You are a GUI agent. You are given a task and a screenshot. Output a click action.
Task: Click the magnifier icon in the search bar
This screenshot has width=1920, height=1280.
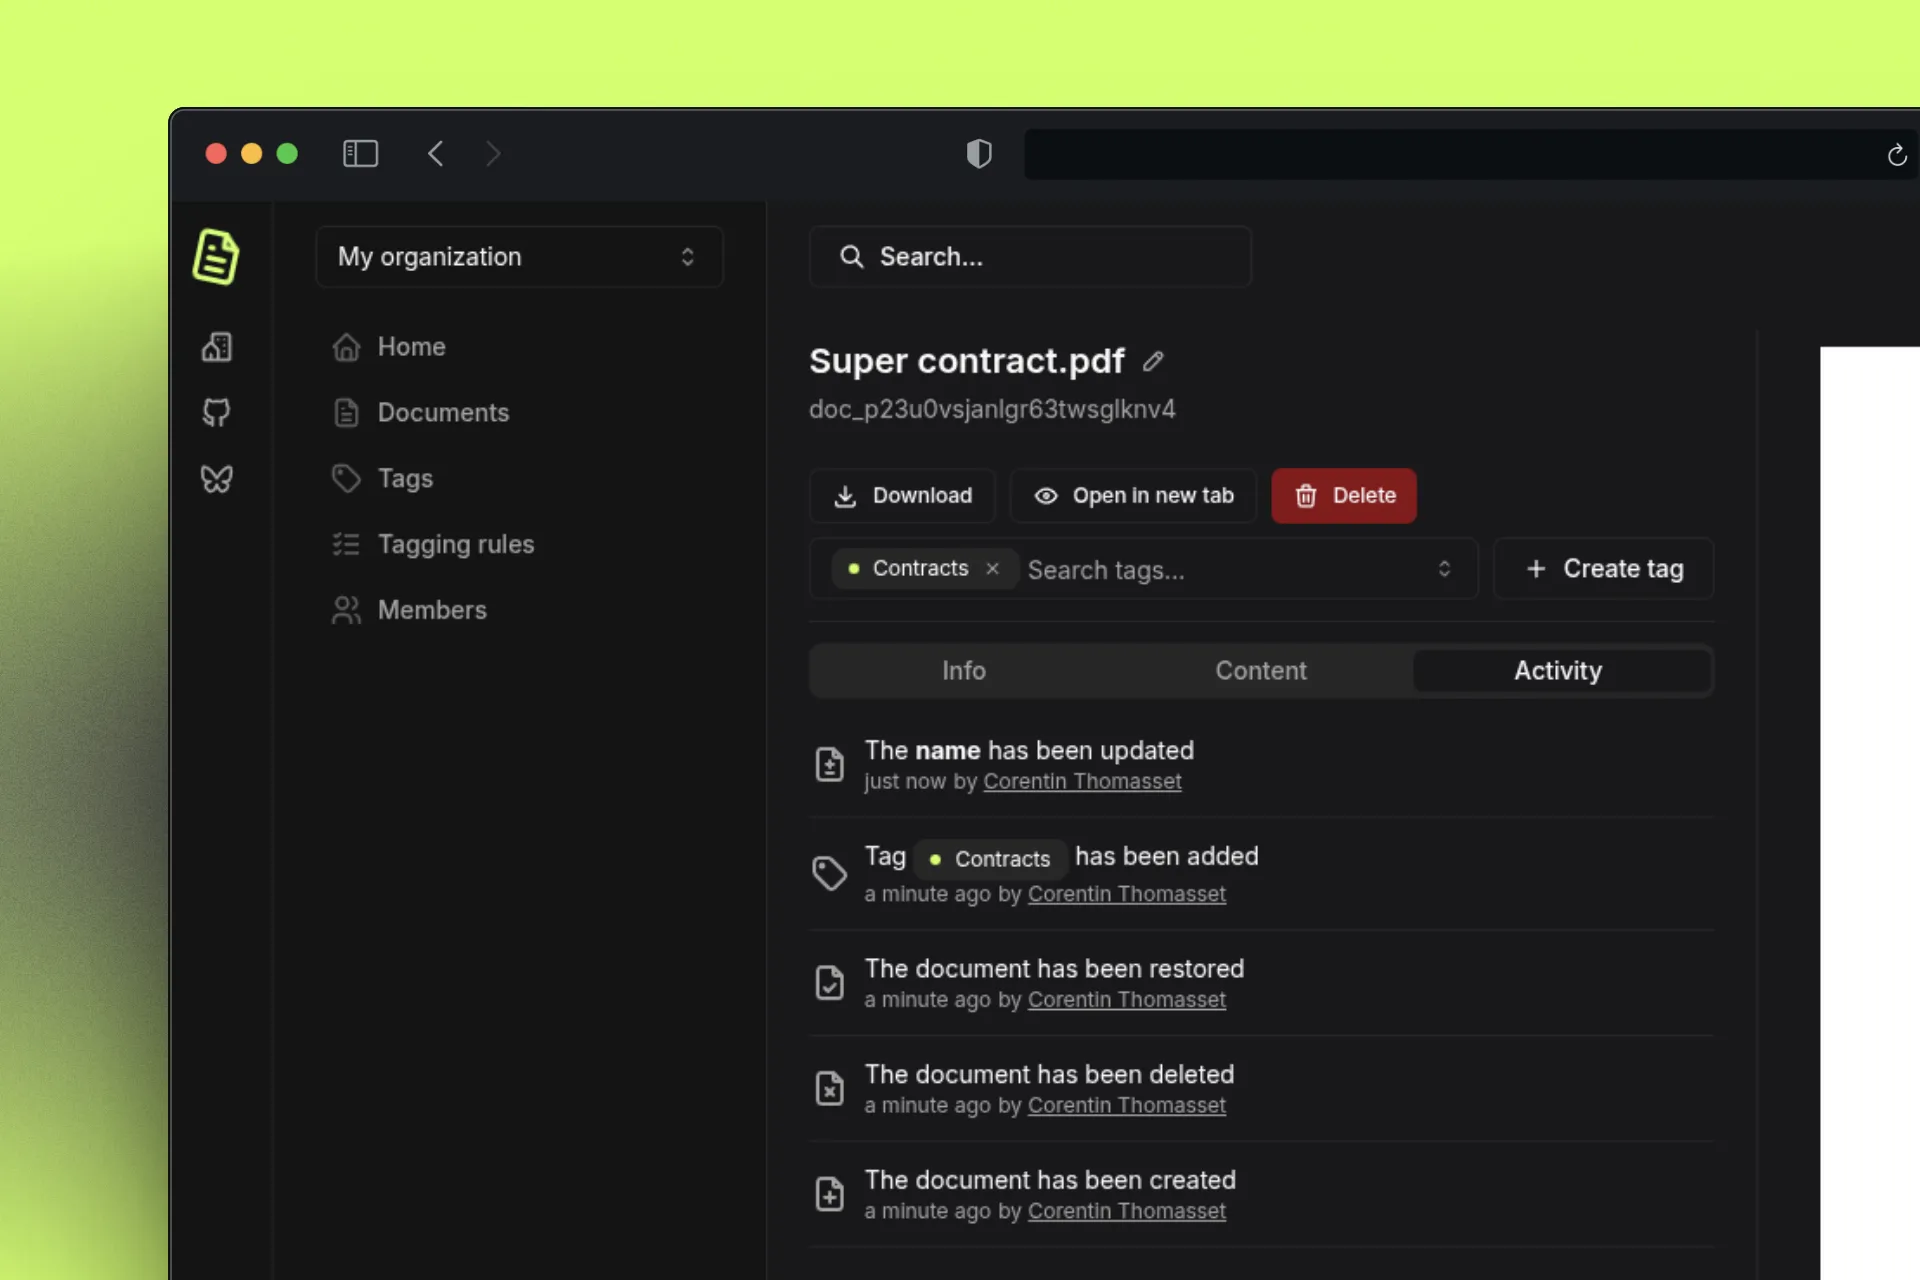click(x=851, y=257)
